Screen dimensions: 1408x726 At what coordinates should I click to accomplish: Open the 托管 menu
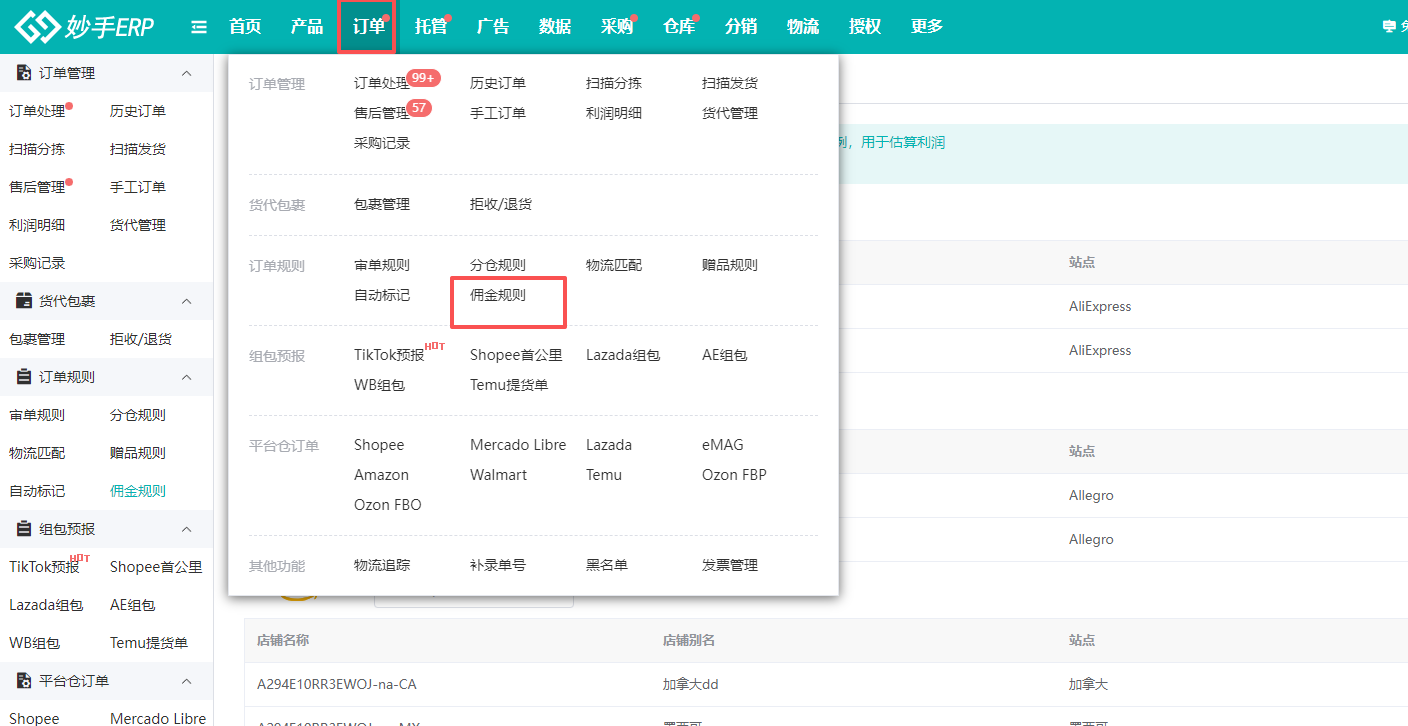pyautogui.click(x=429, y=27)
